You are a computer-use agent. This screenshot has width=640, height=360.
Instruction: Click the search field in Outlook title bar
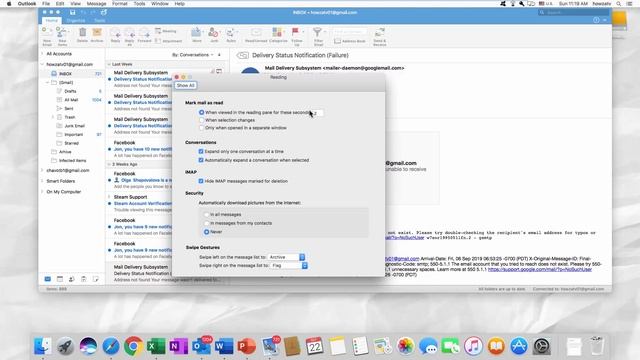coord(573,13)
